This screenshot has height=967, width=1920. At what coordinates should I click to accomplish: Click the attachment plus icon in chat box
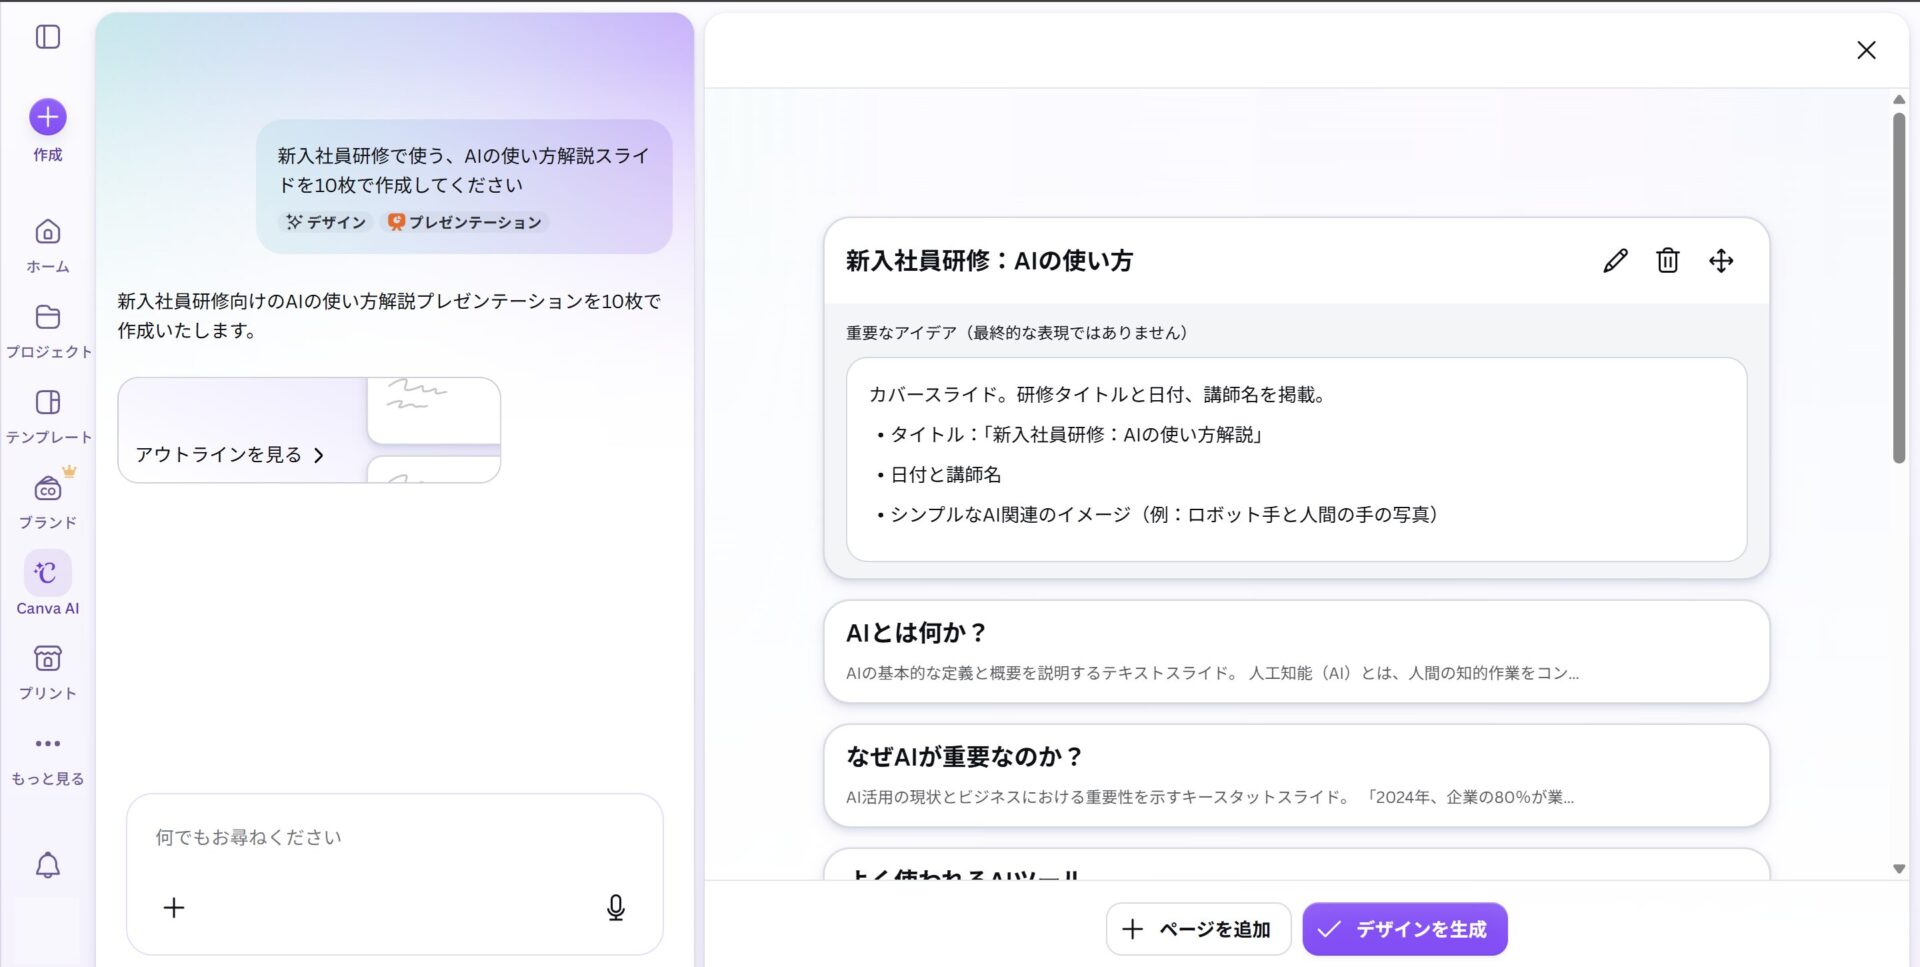click(x=174, y=907)
